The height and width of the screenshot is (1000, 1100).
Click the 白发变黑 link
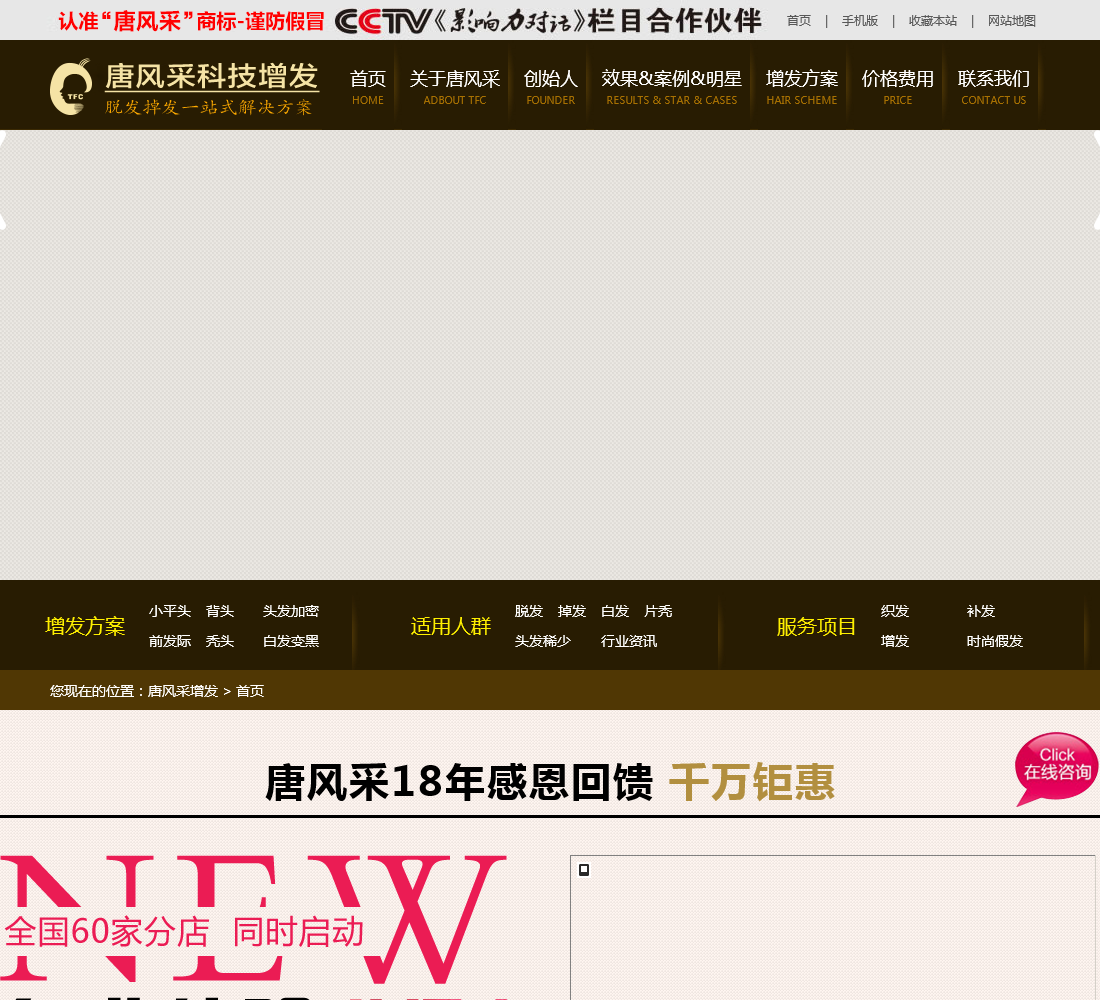pos(290,641)
